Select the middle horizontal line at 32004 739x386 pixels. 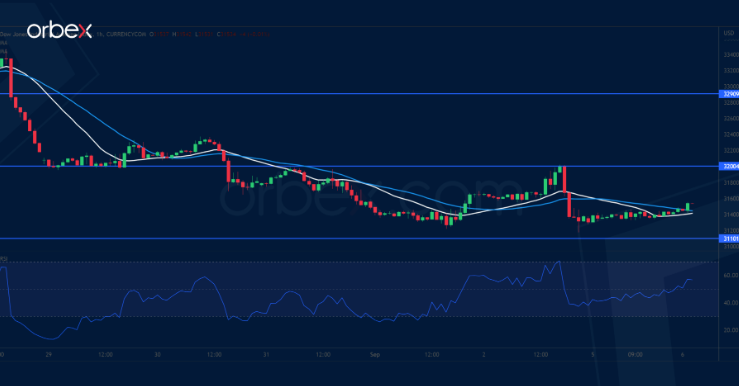(x=359, y=166)
